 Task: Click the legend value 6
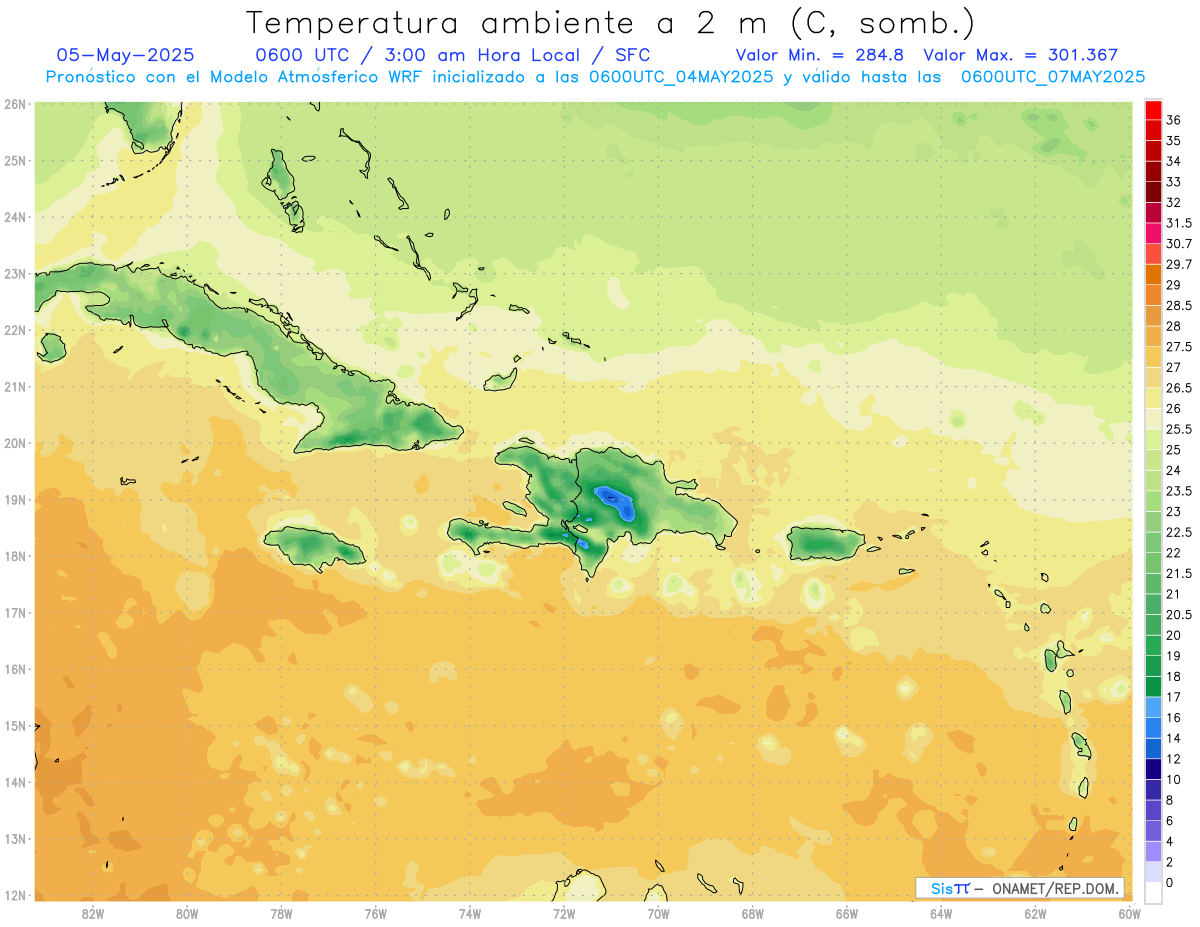coord(1170,820)
